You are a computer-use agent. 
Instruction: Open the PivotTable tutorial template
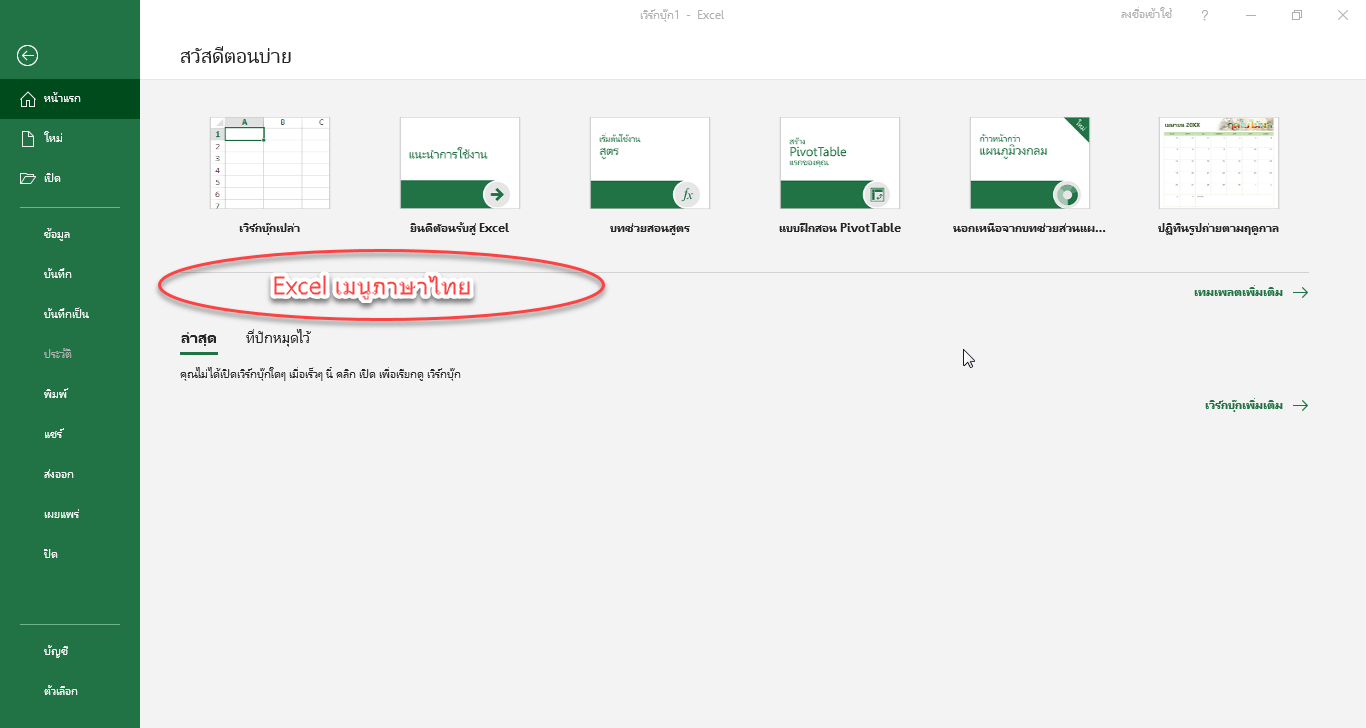click(840, 163)
